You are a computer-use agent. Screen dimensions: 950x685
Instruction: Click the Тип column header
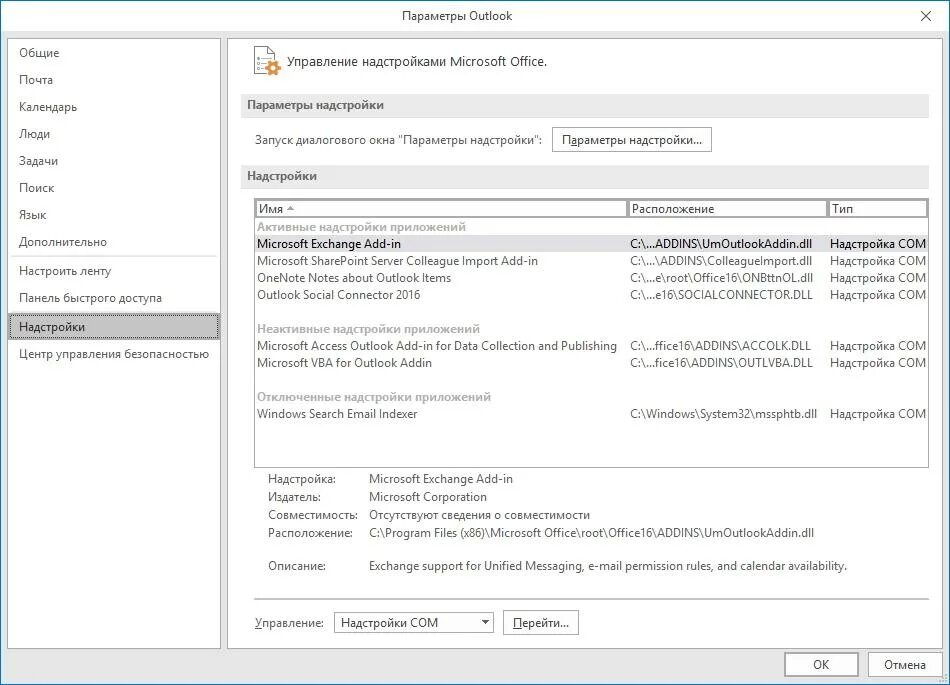[x=877, y=208]
